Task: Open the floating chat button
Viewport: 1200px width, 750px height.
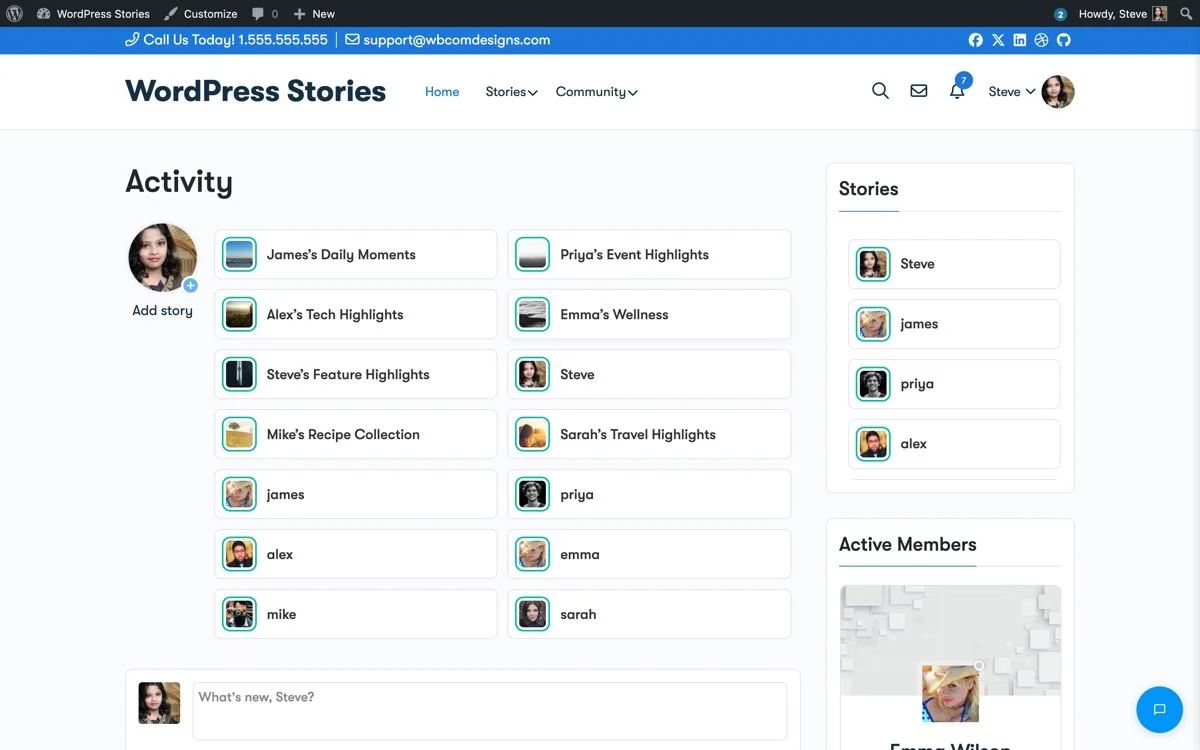Action: coord(1160,710)
